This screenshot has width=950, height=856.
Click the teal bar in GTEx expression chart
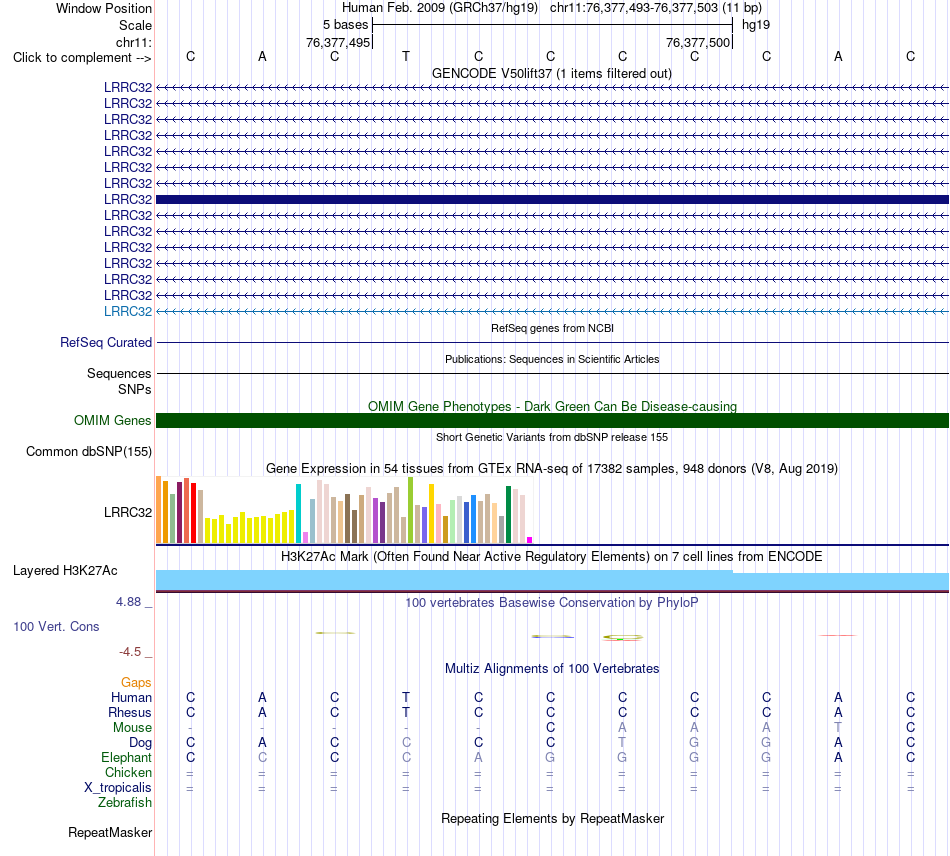click(x=298, y=513)
